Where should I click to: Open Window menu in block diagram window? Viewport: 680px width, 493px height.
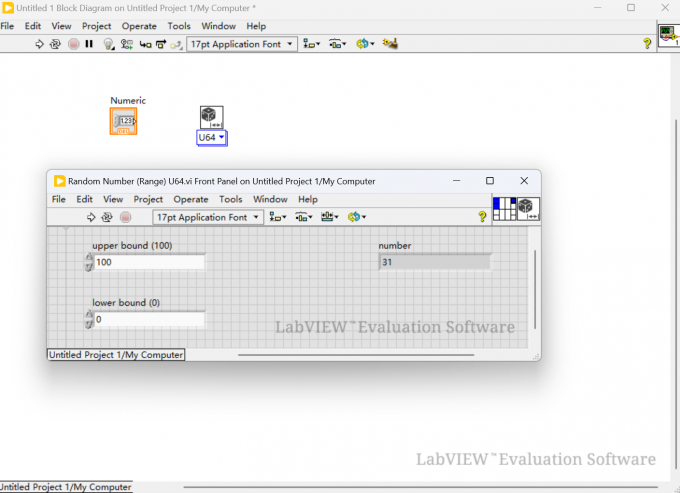point(219,26)
